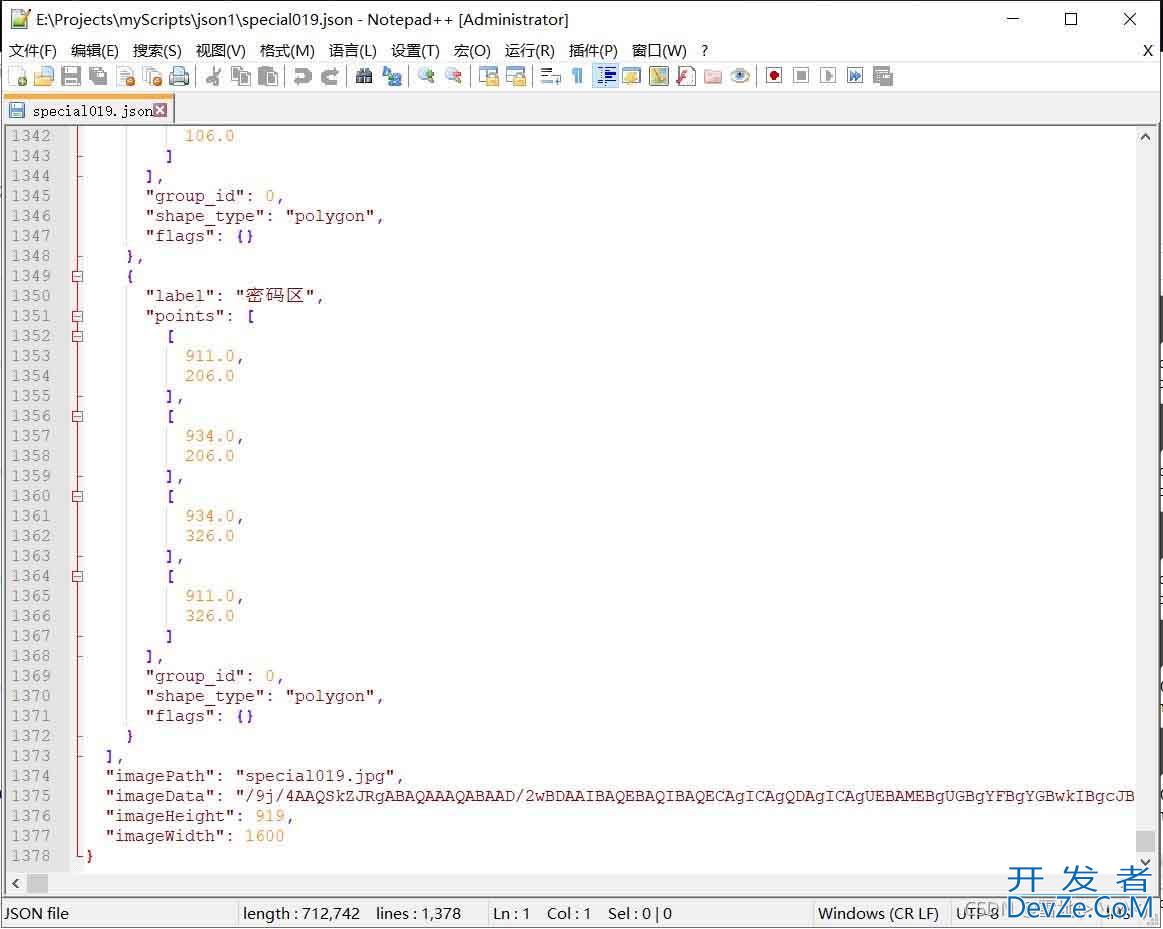This screenshot has height=929, width=1163.
Task: Save the current recorded macro icon
Action: [883, 76]
